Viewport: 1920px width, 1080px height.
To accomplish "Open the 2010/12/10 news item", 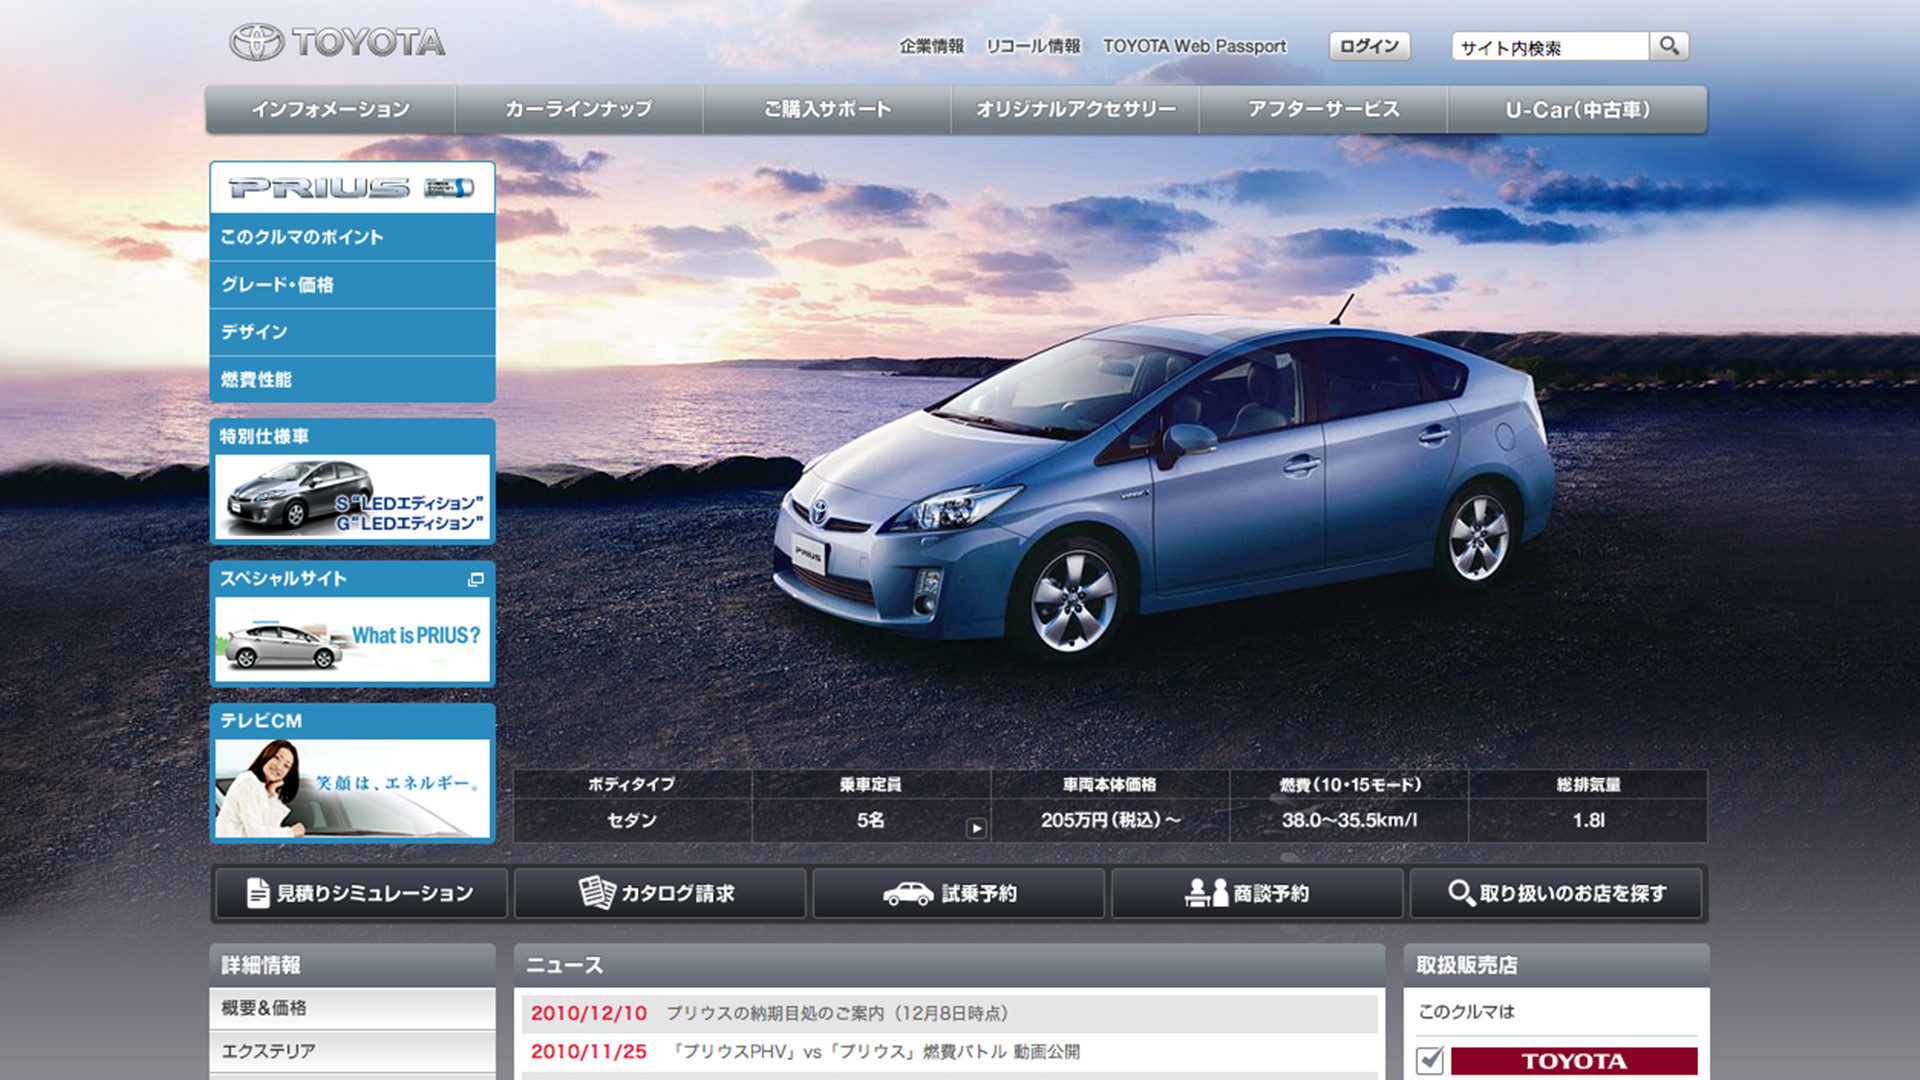I will 948,1014.
